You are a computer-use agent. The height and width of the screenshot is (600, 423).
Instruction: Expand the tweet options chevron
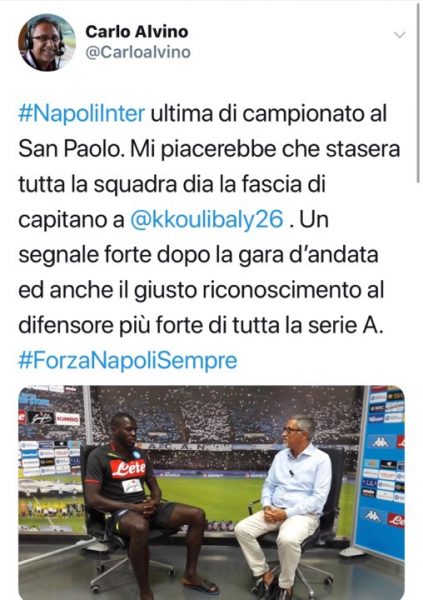click(399, 35)
